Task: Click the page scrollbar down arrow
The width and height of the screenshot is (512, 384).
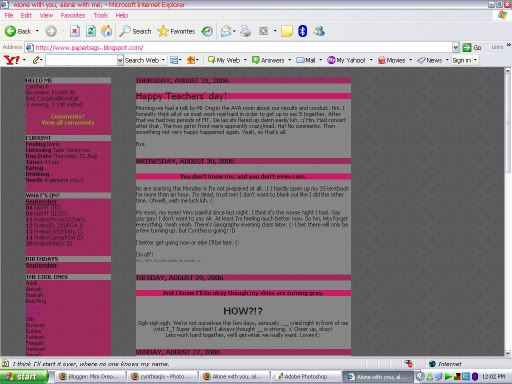Action: coord(508,353)
